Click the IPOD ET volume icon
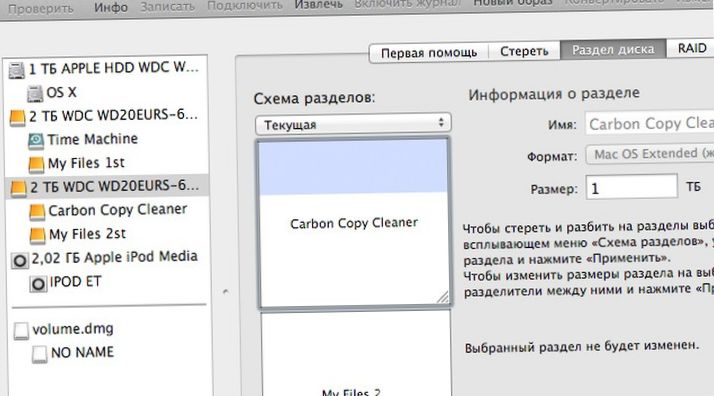This screenshot has width=714, height=396. (38, 284)
